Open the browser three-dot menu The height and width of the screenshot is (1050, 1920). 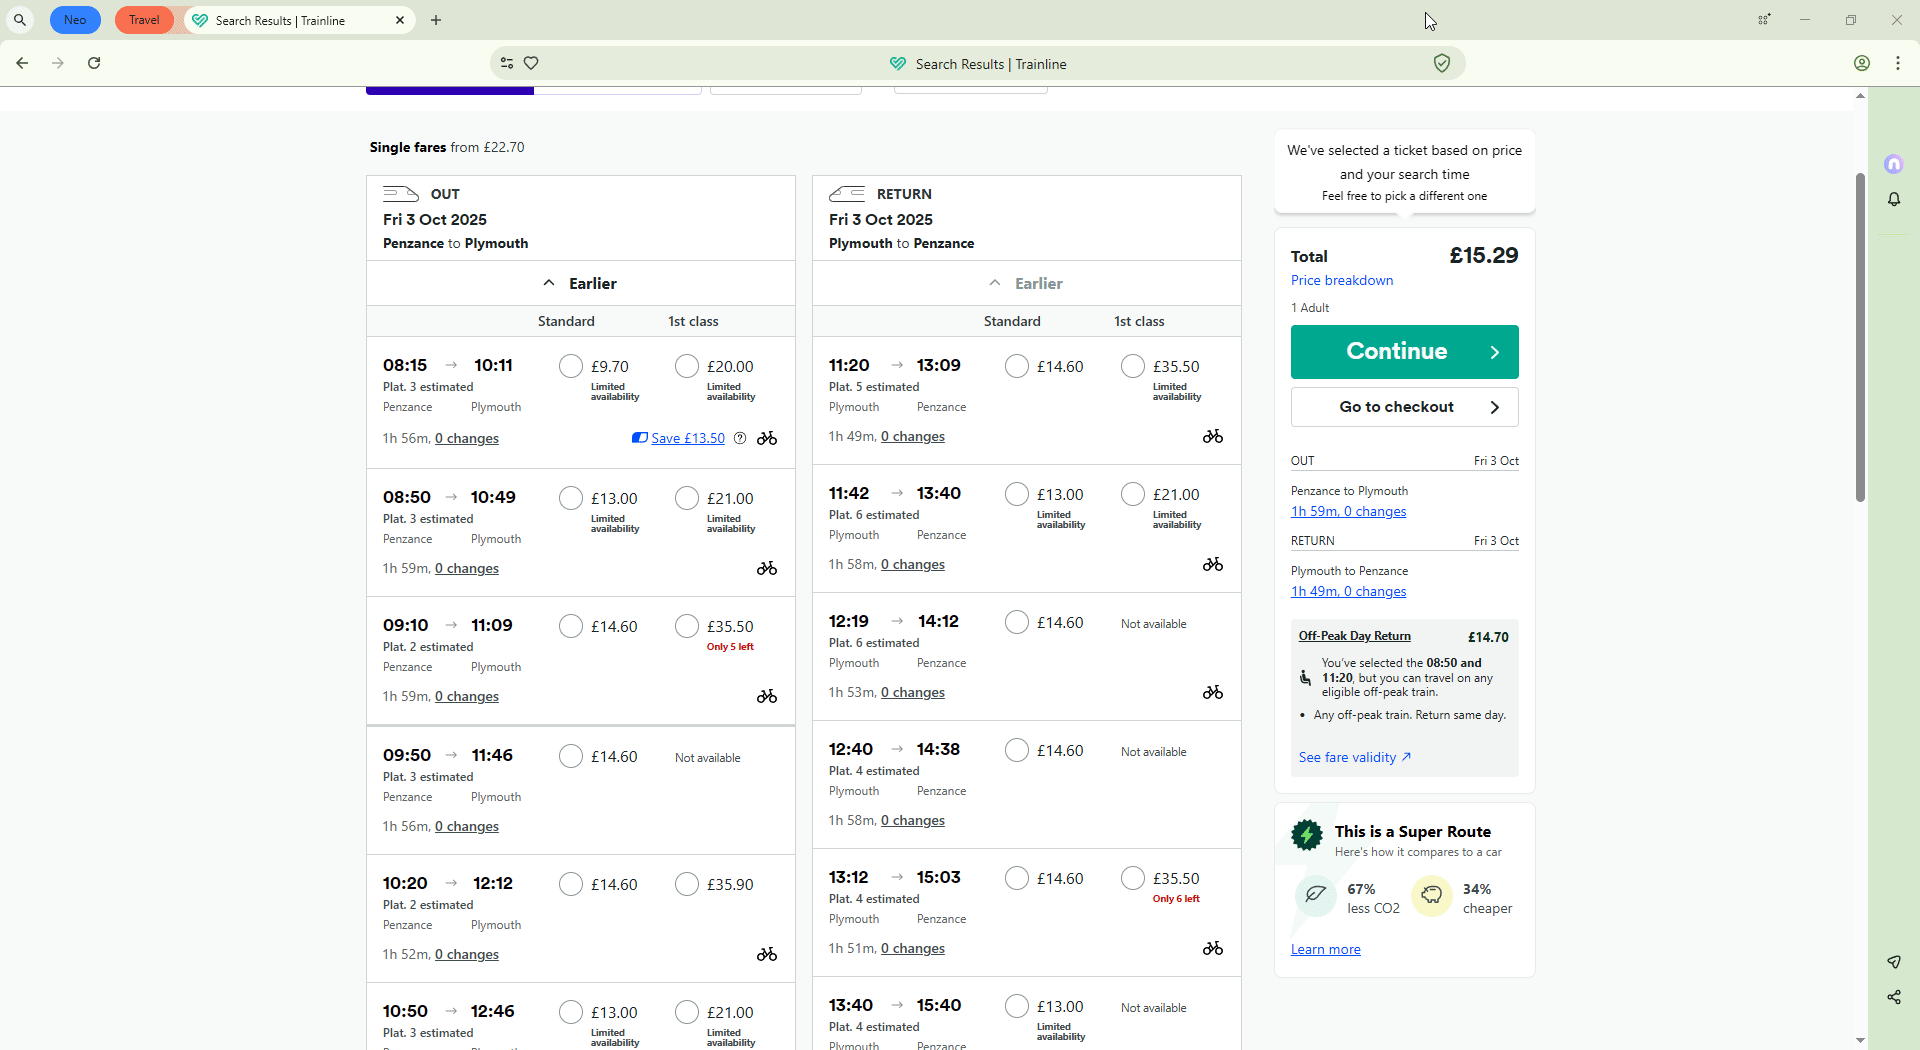click(1898, 63)
